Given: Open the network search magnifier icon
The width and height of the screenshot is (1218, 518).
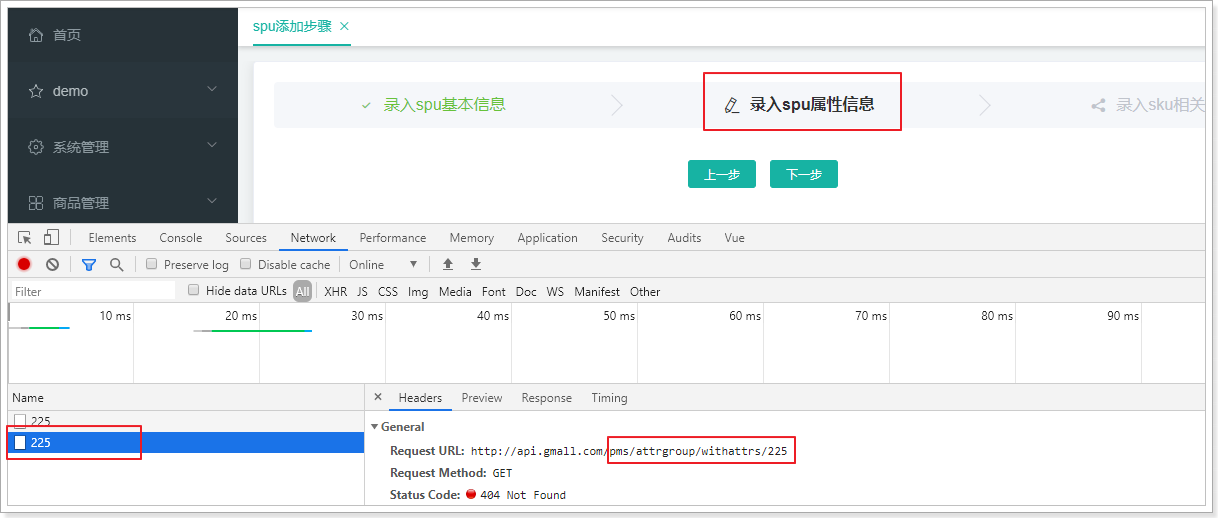Looking at the screenshot, I should 117,264.
